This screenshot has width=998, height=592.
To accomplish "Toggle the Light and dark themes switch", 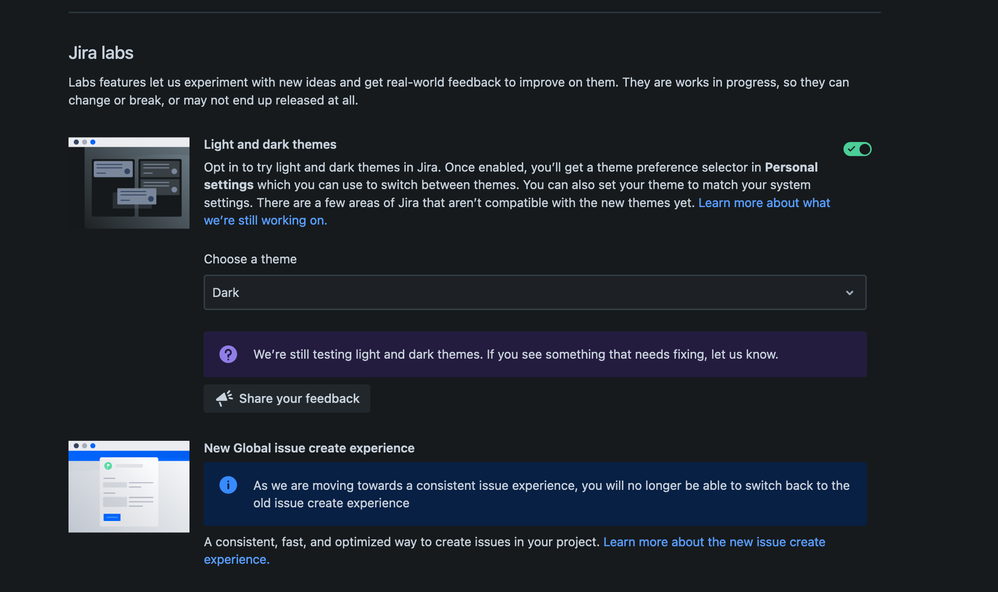I will pos(857,149).
